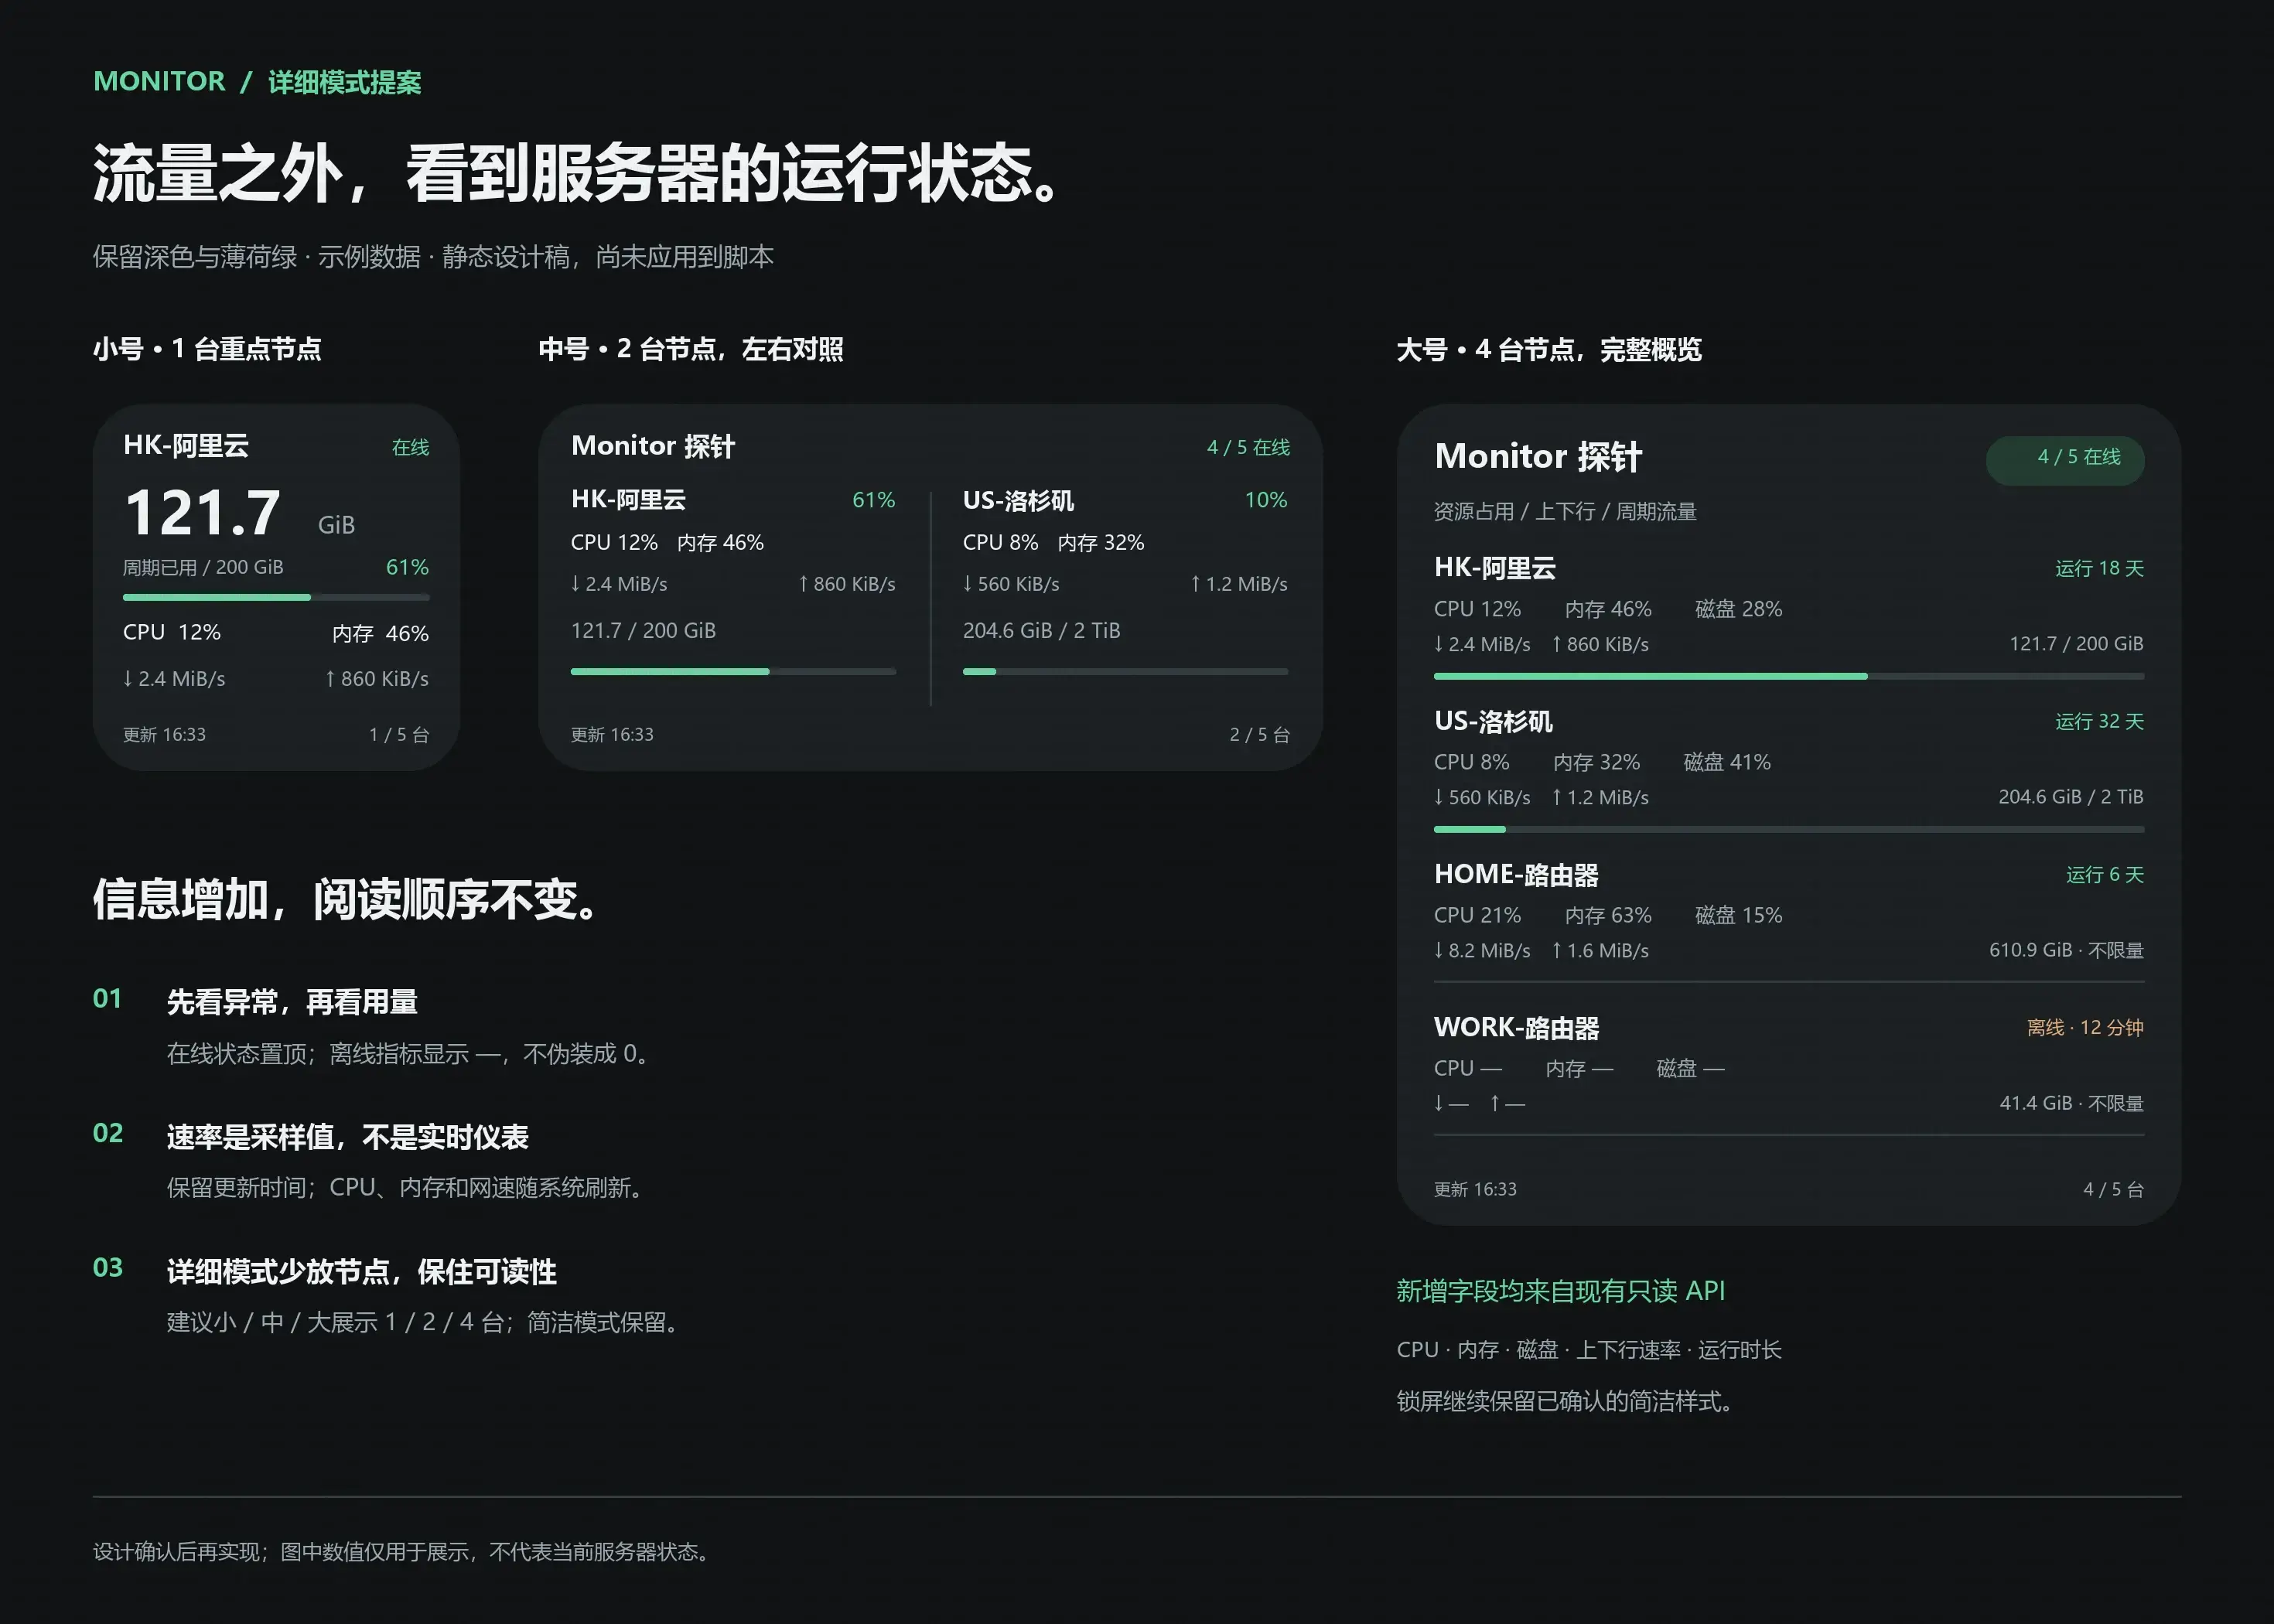The width and height of the screenshot is (2274, 1624).
Task: Click the "详细模式提案" breadcrumb text
Action: coord(345,82)
